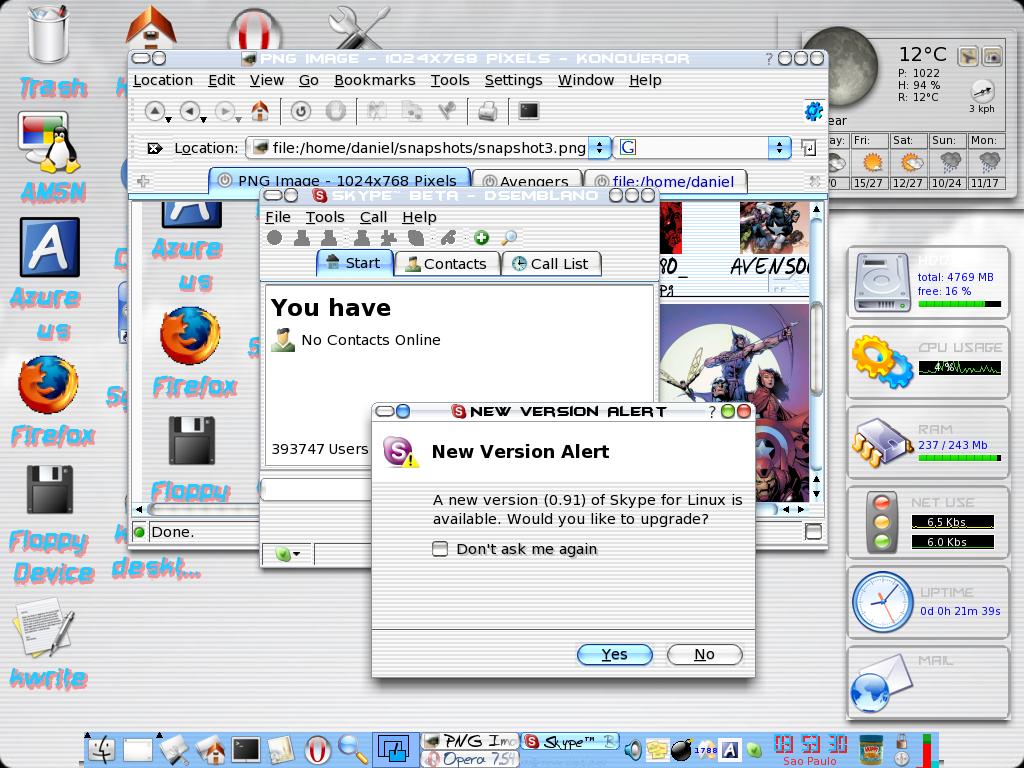Click the question mark help button in alert titlebar
The image size is (1024, 768).
712,411
